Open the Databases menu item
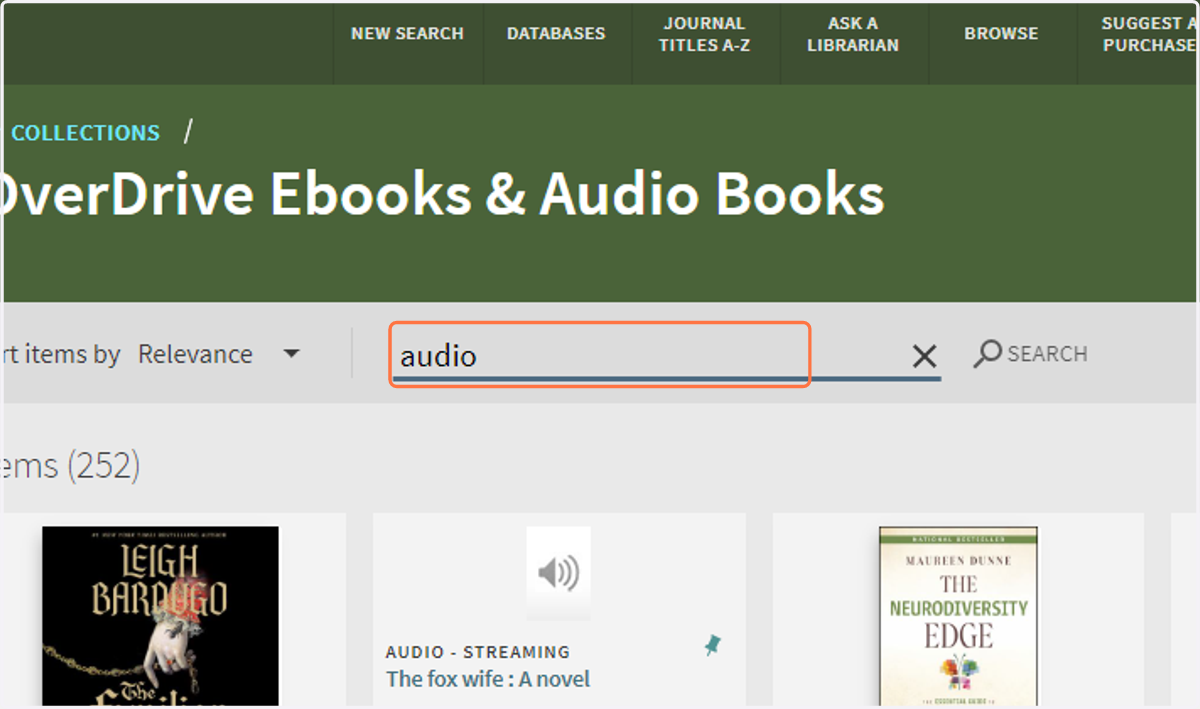 [556, 34]
